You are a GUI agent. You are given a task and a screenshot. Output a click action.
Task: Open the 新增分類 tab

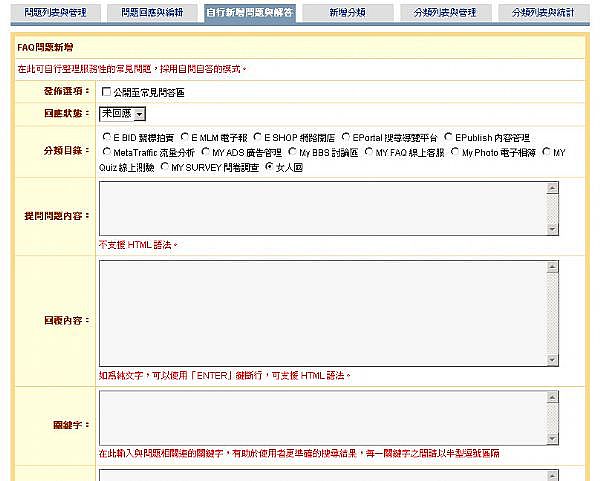347,13
